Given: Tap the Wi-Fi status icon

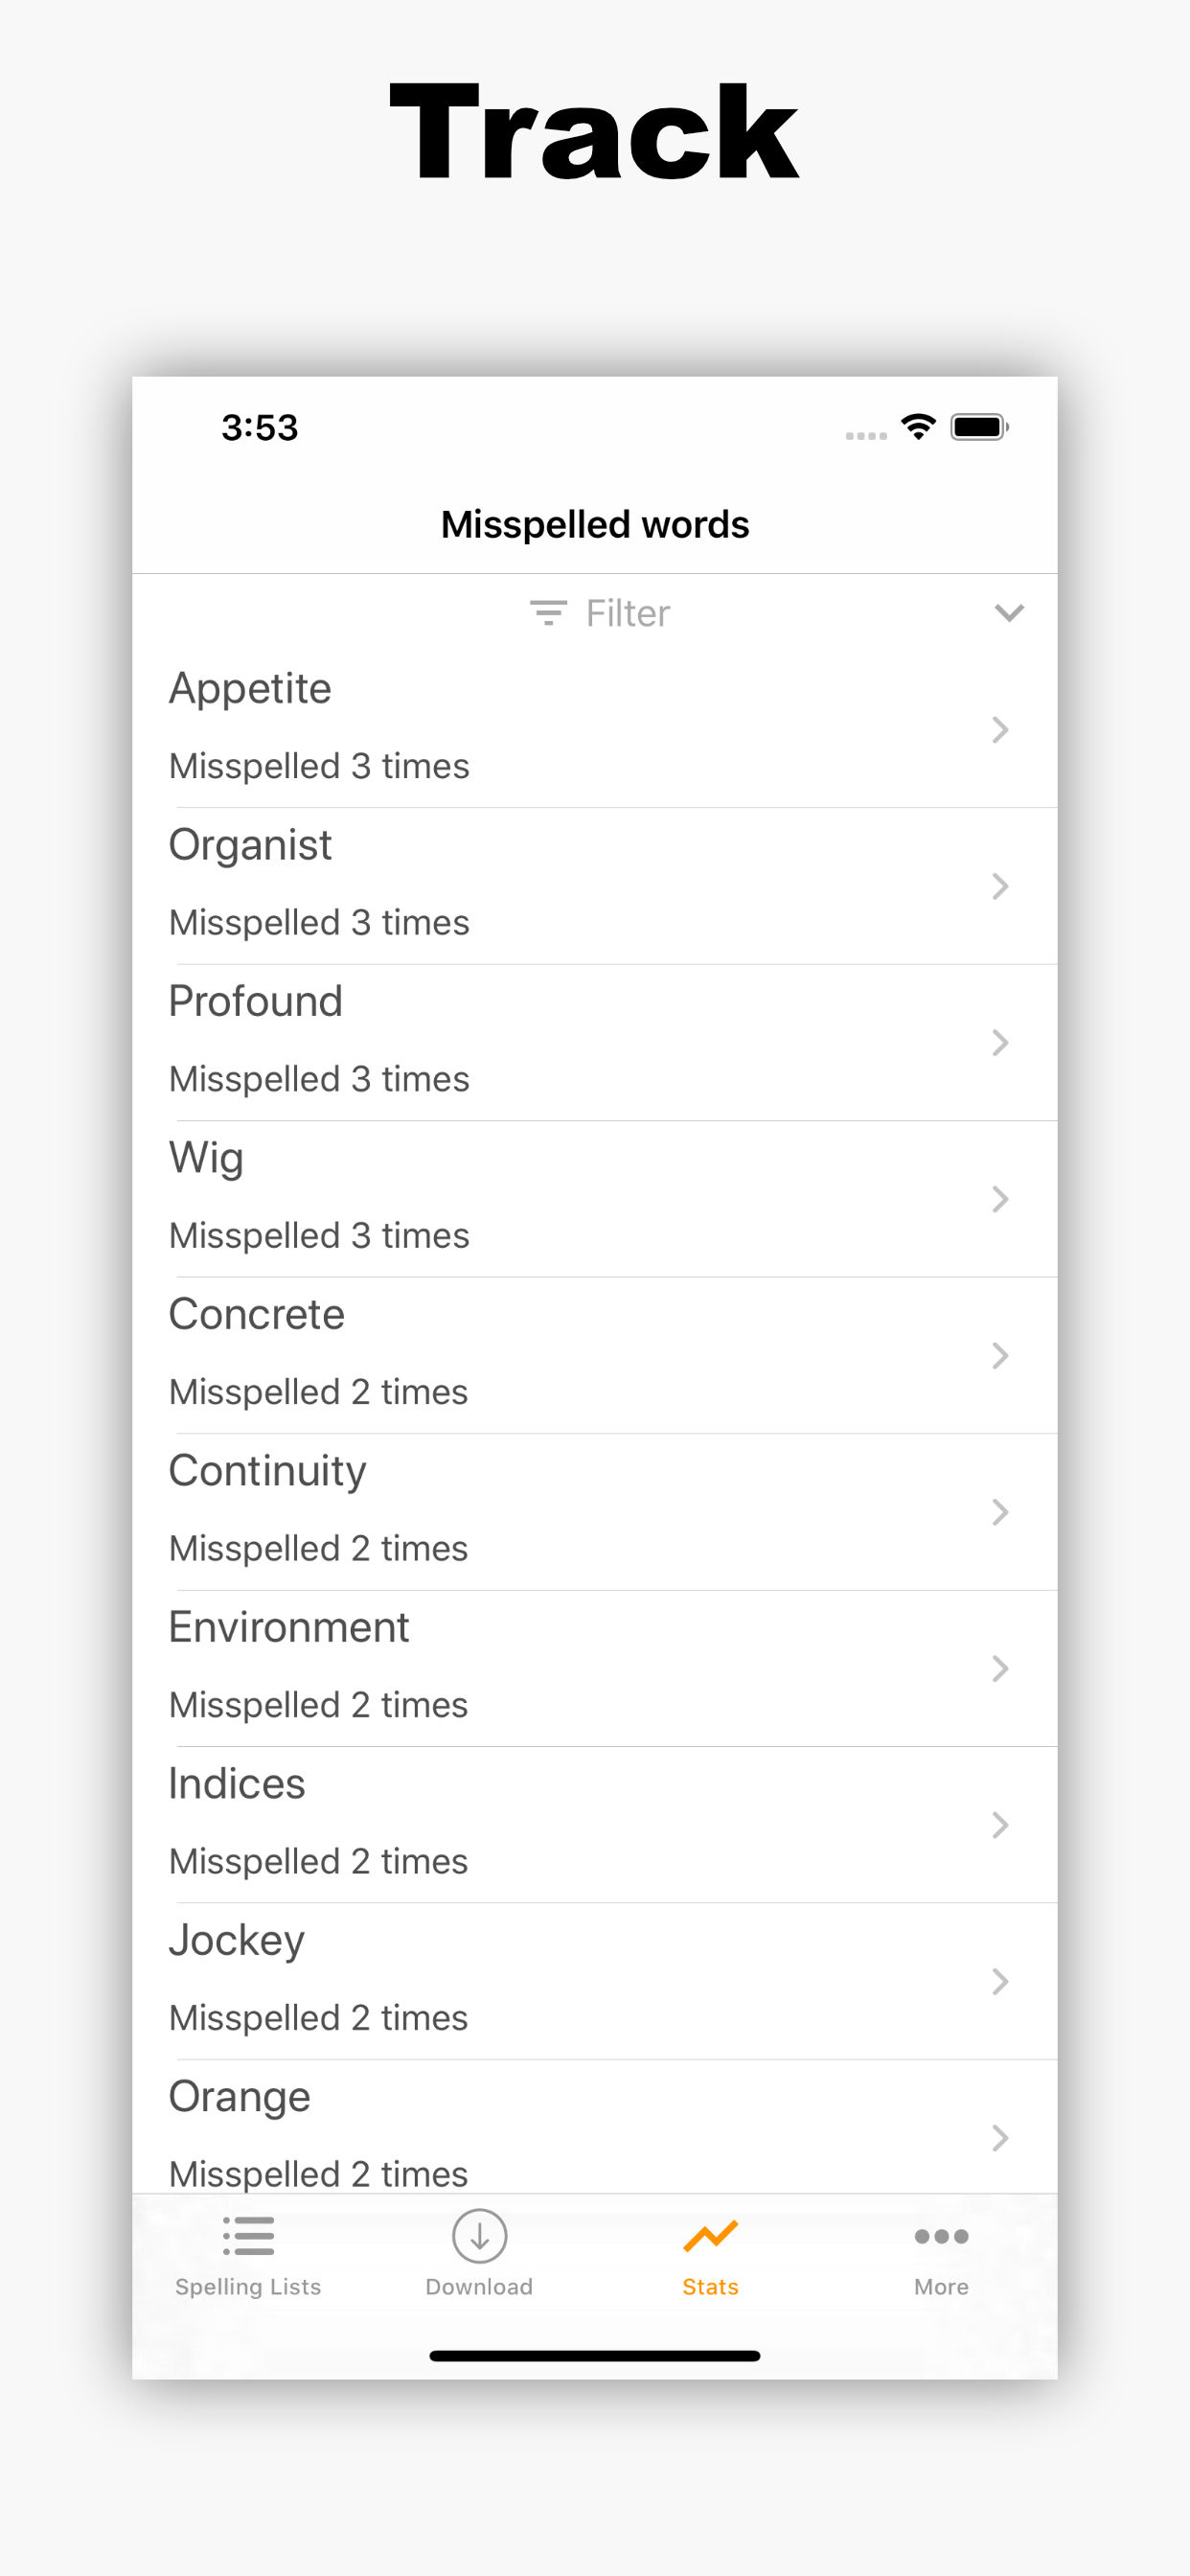Looking at the screenshot, I should tap(918, 428).
